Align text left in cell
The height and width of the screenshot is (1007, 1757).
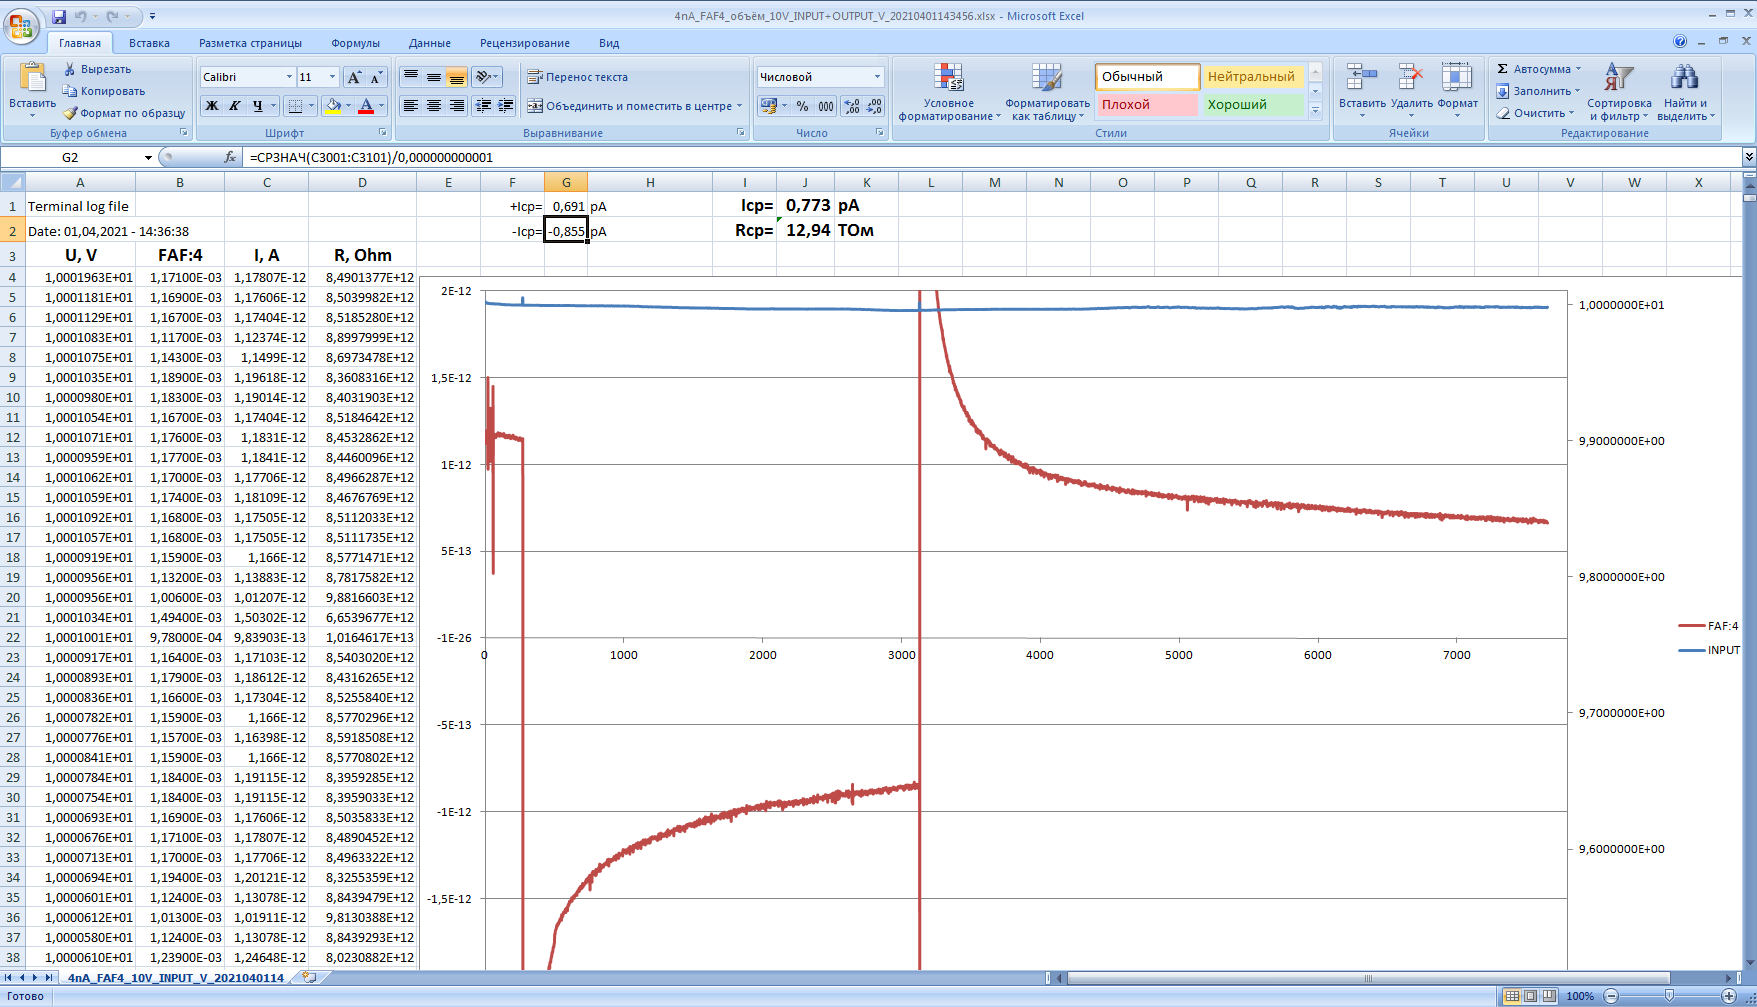[x=411, y=106]
